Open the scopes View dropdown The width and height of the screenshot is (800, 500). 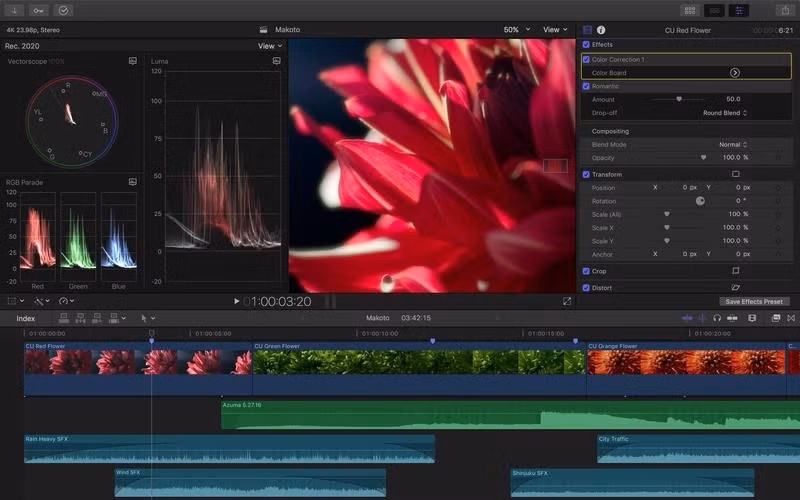[270, 46]
